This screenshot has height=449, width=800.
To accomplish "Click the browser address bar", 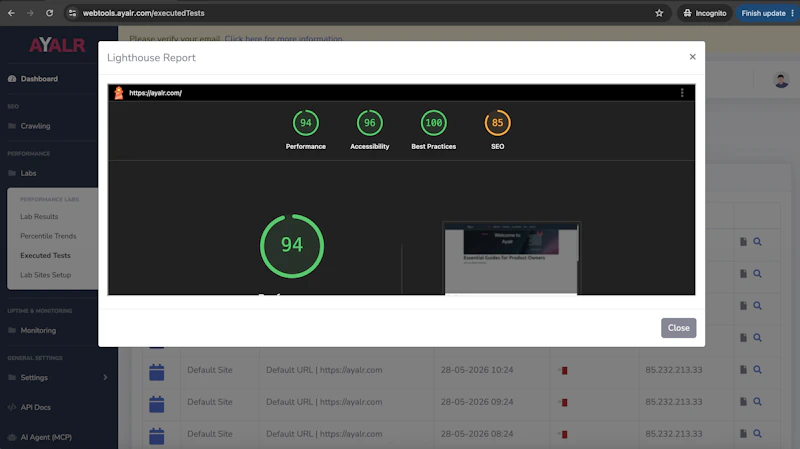I will pyautogui.click(x=367, y=13).
